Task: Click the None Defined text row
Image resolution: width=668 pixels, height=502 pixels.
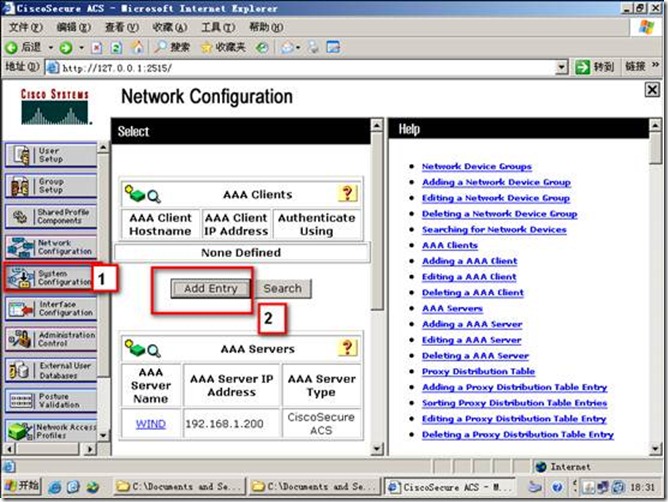Action: pos(241,252)
